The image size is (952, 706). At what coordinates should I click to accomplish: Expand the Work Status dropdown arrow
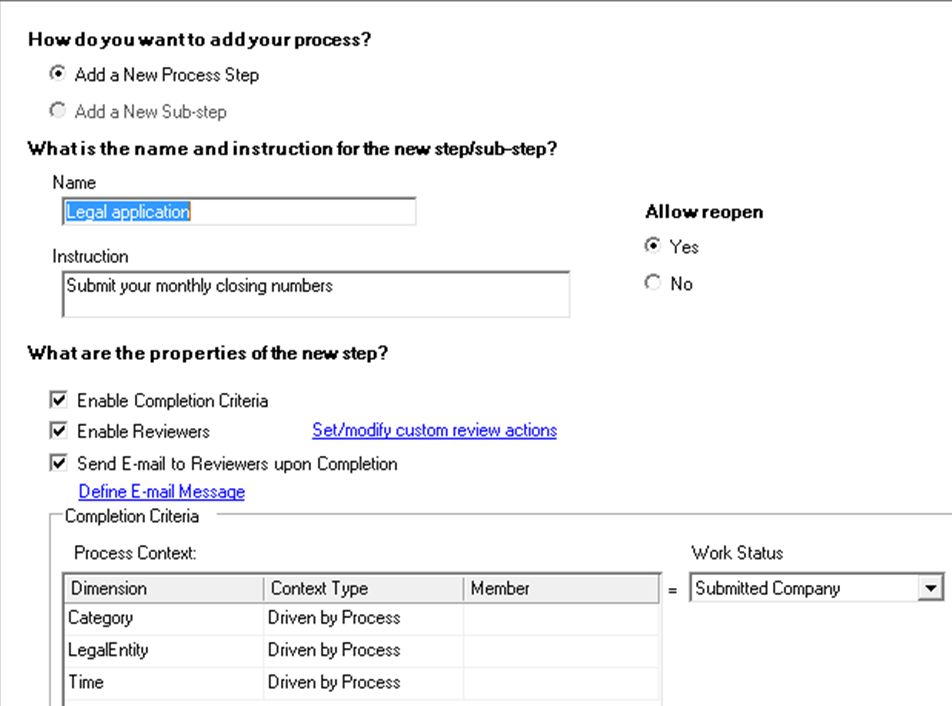[x=931, y=588]
